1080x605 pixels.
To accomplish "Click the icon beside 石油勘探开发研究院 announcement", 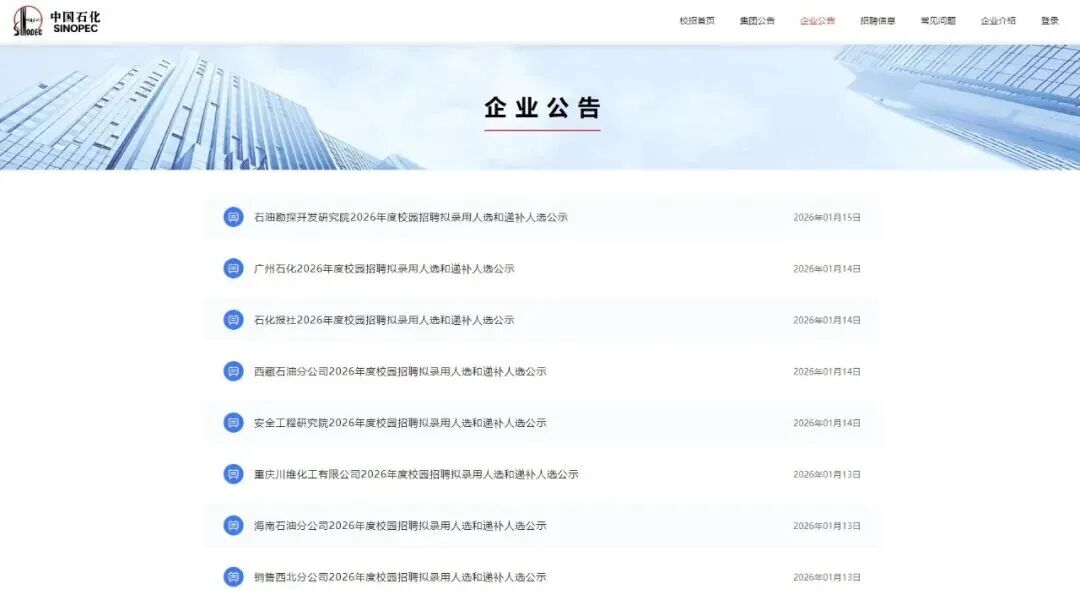I will coord(233,217).
